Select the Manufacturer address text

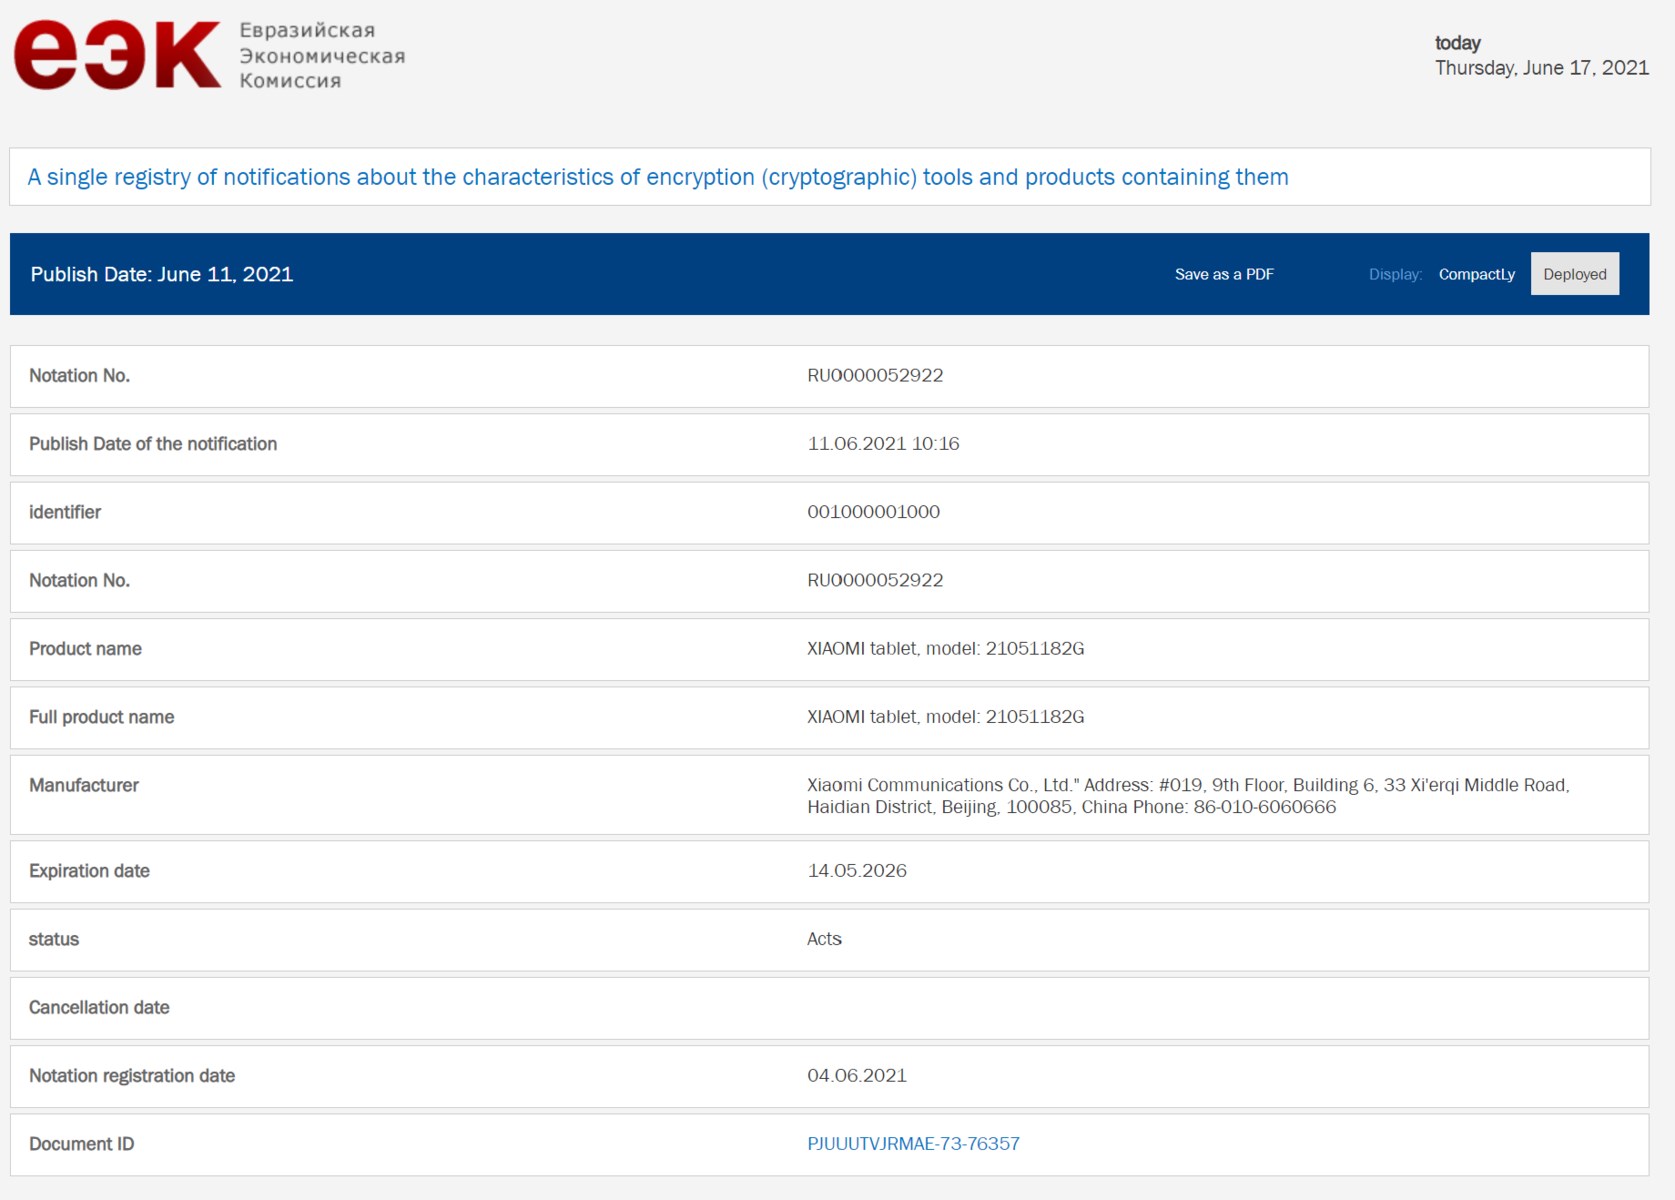click(1188, 796)
